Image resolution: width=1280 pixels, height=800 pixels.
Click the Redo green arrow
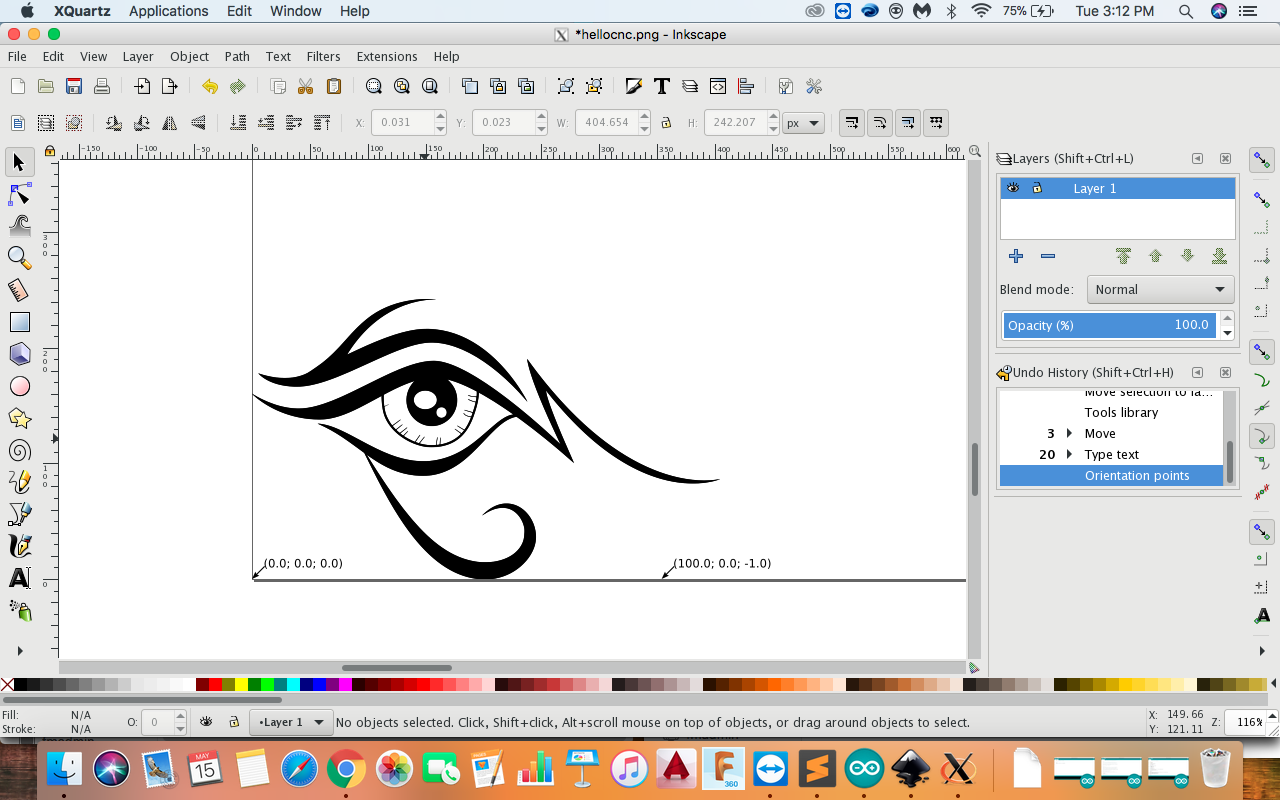pos(237,86)
